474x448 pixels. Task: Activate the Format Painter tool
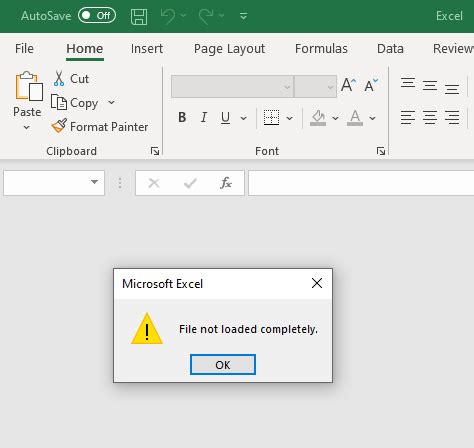(100, 127)
